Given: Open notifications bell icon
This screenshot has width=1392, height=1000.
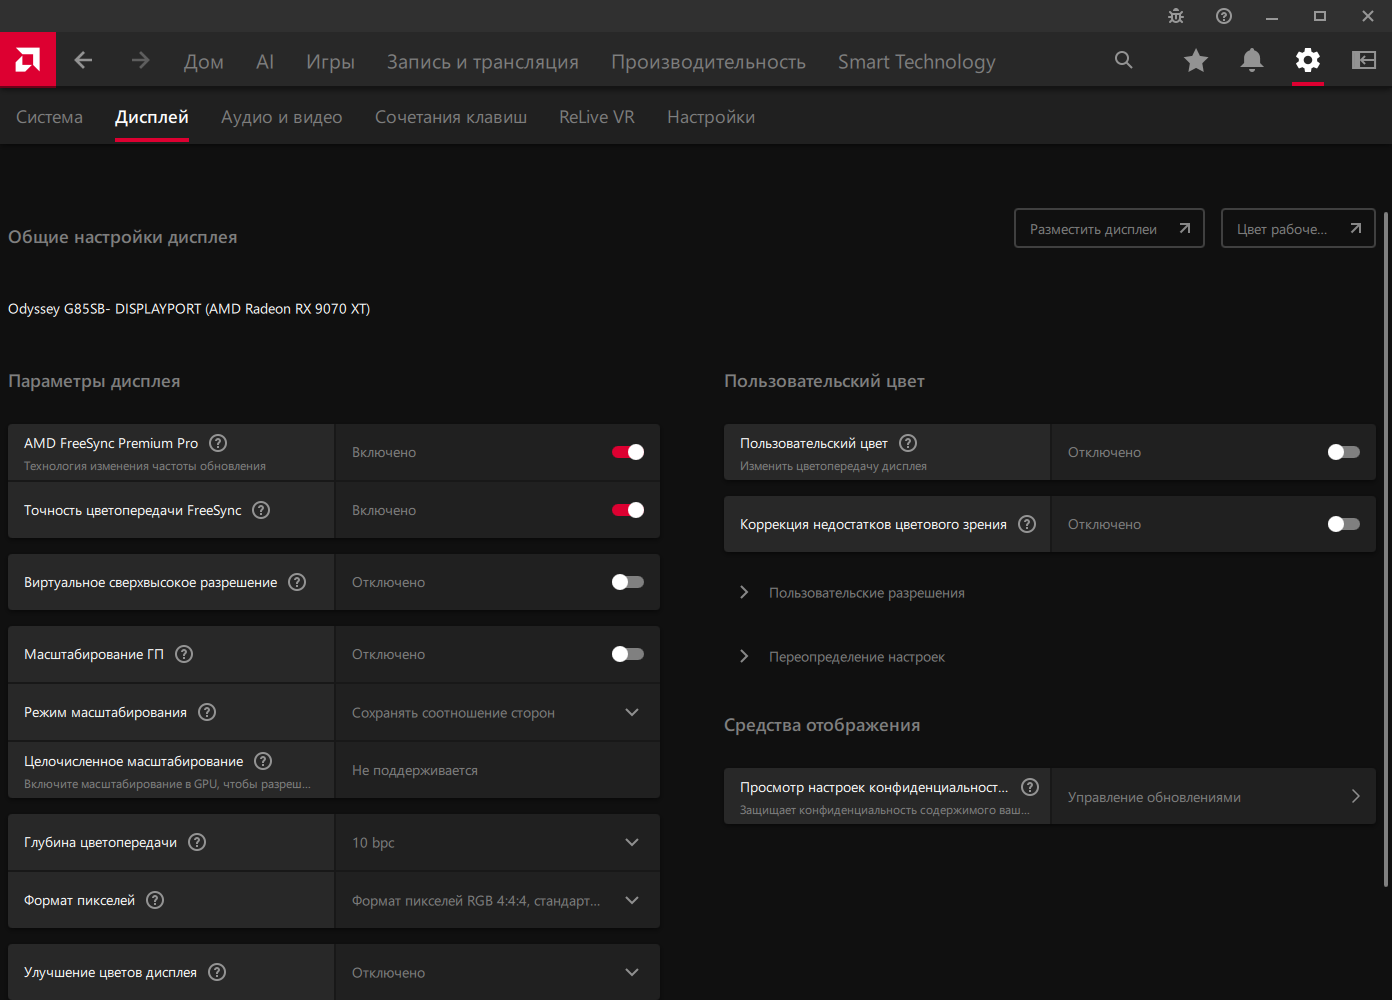Looking at the screenshot, I should [x=1252, y=61].
